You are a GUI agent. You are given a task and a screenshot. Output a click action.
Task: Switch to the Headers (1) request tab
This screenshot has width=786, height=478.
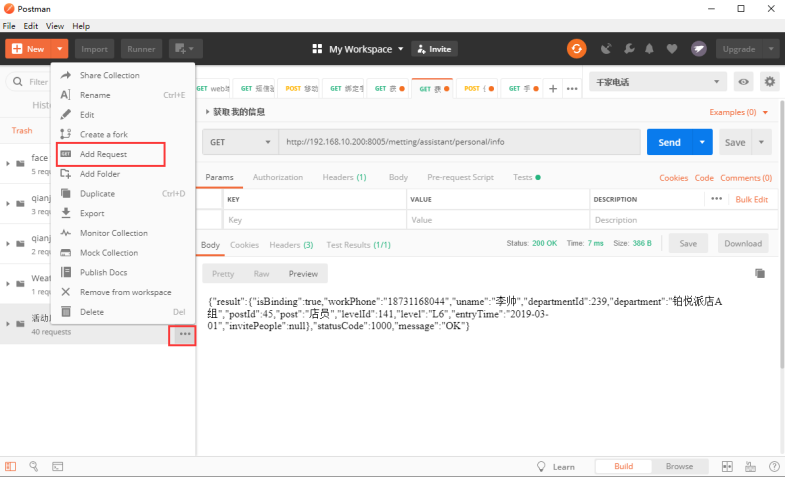click(x=344, y=177)
